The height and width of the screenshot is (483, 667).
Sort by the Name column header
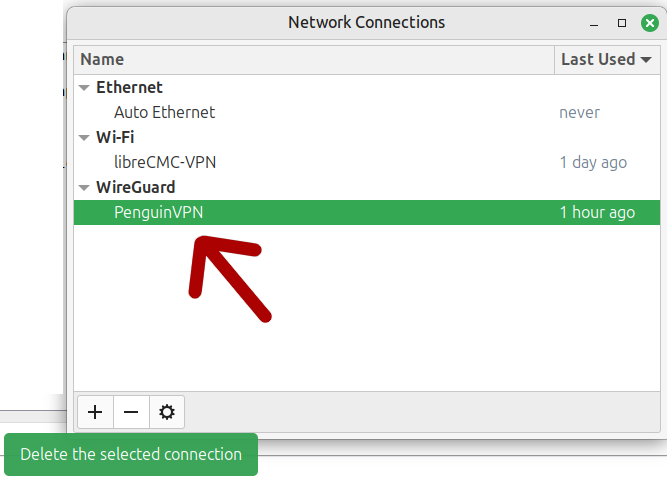click(314, 60)
